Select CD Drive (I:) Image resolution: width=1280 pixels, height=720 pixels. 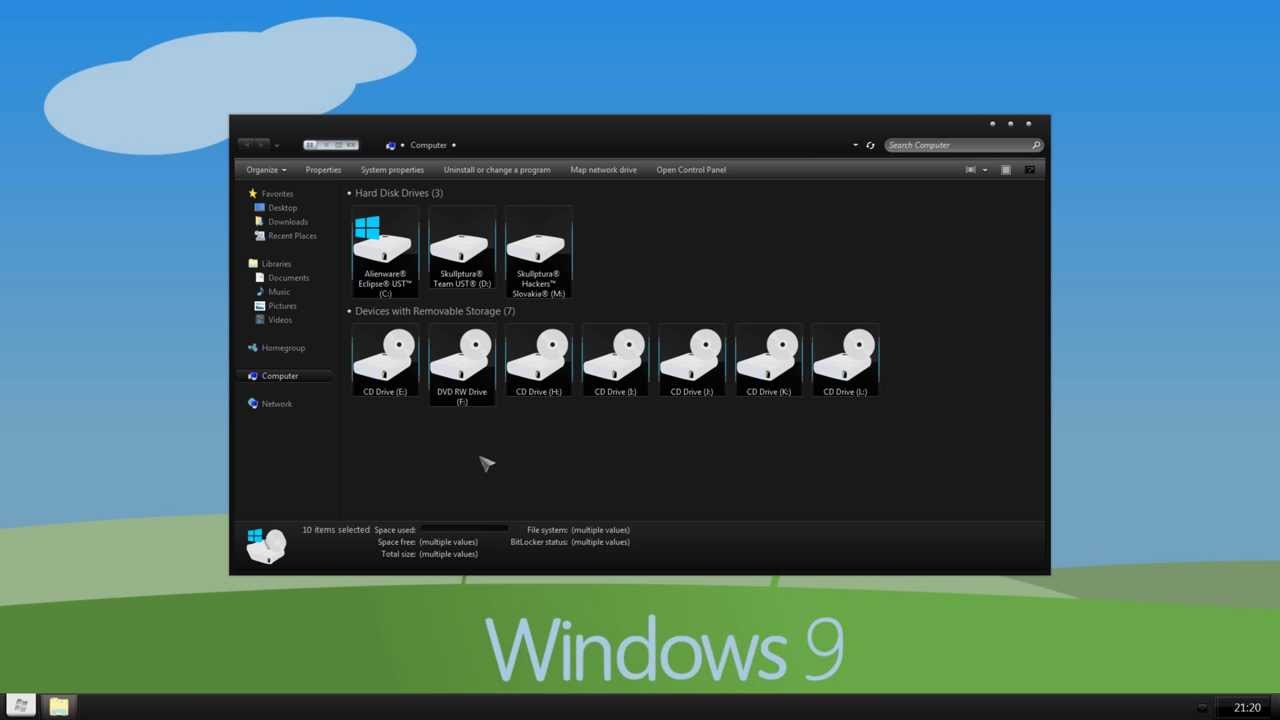pyautogui.click(x=615, y=360)
